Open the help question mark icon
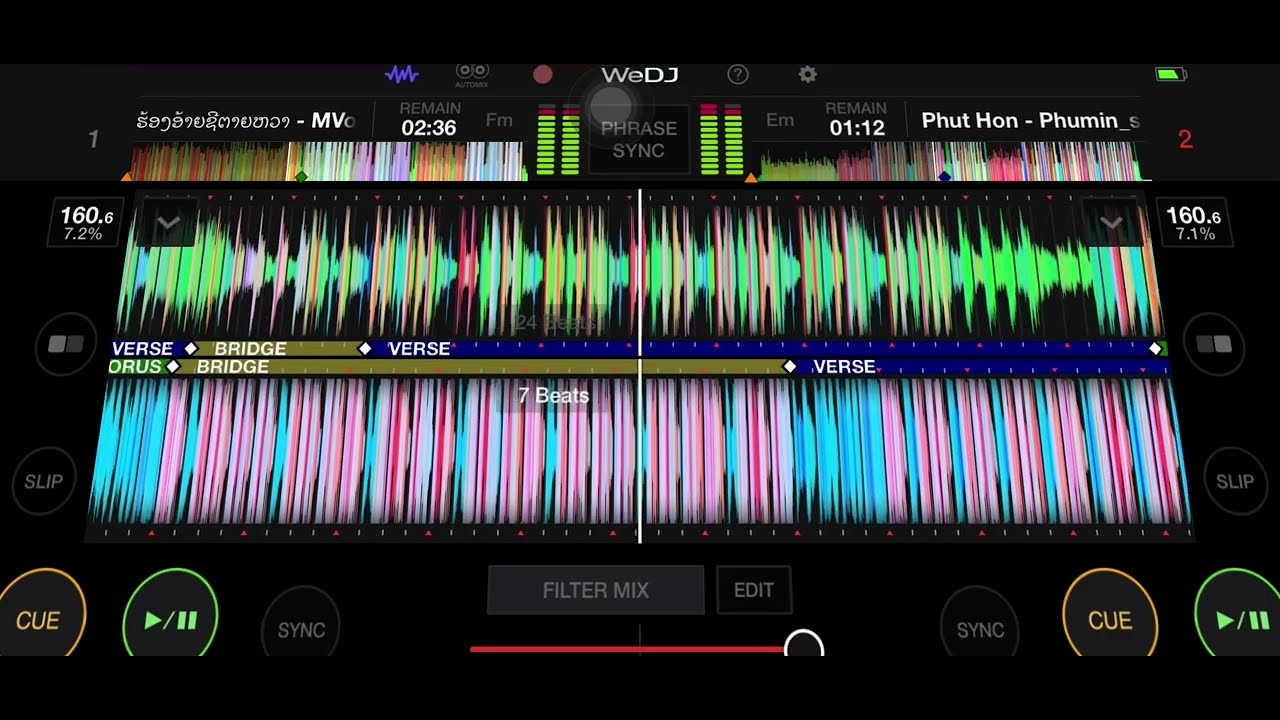Screen dimensions: 1280x720 [x=738, y=74]
